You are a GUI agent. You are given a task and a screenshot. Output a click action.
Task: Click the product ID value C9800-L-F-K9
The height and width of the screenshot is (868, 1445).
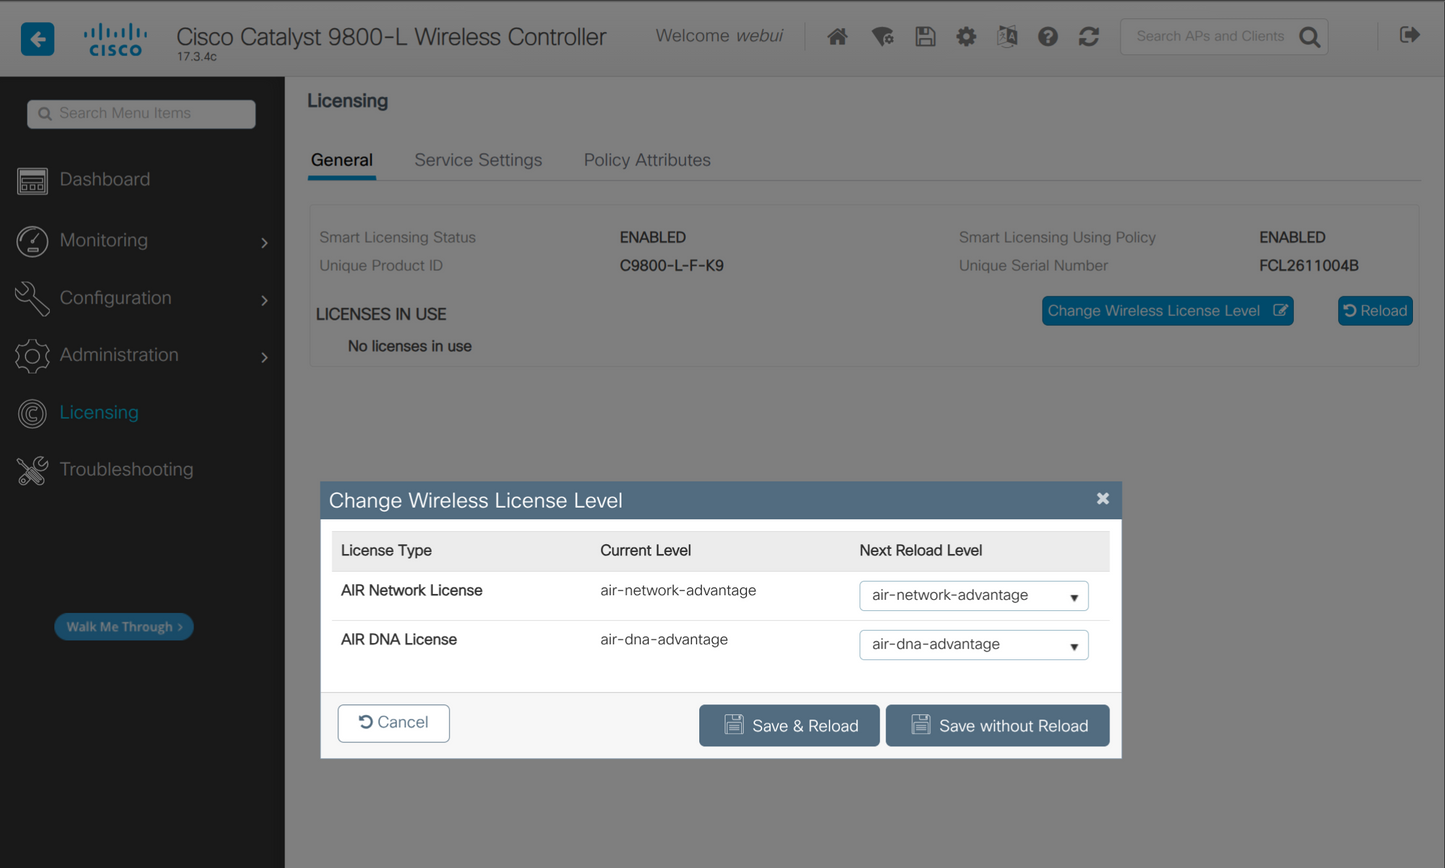pos(672,266)
